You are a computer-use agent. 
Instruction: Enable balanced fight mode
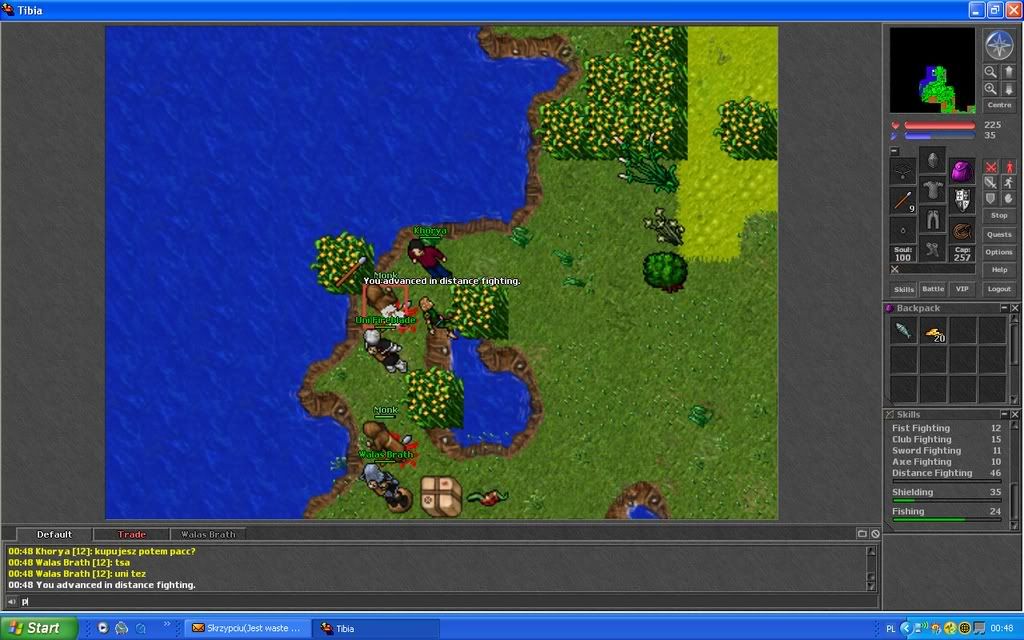(991, 183)
